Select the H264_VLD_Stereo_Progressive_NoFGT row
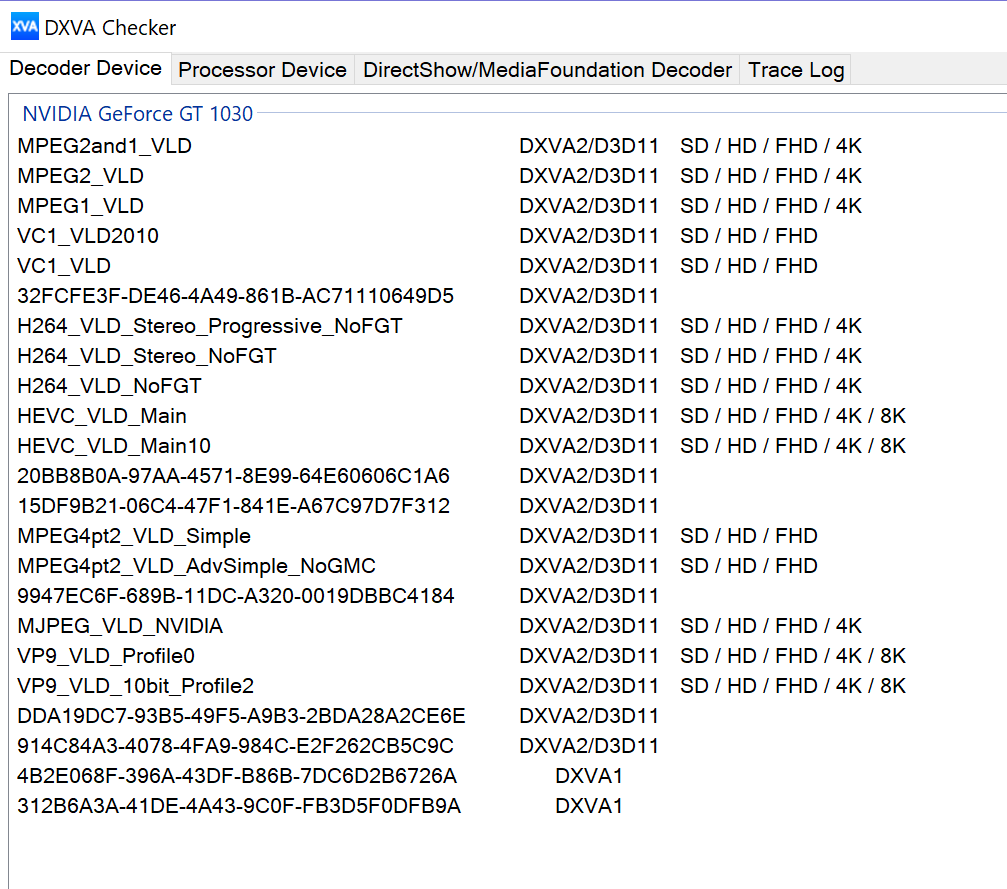Image resolution: width=1007 pixels, height=889 pixels. pos(507,326)
